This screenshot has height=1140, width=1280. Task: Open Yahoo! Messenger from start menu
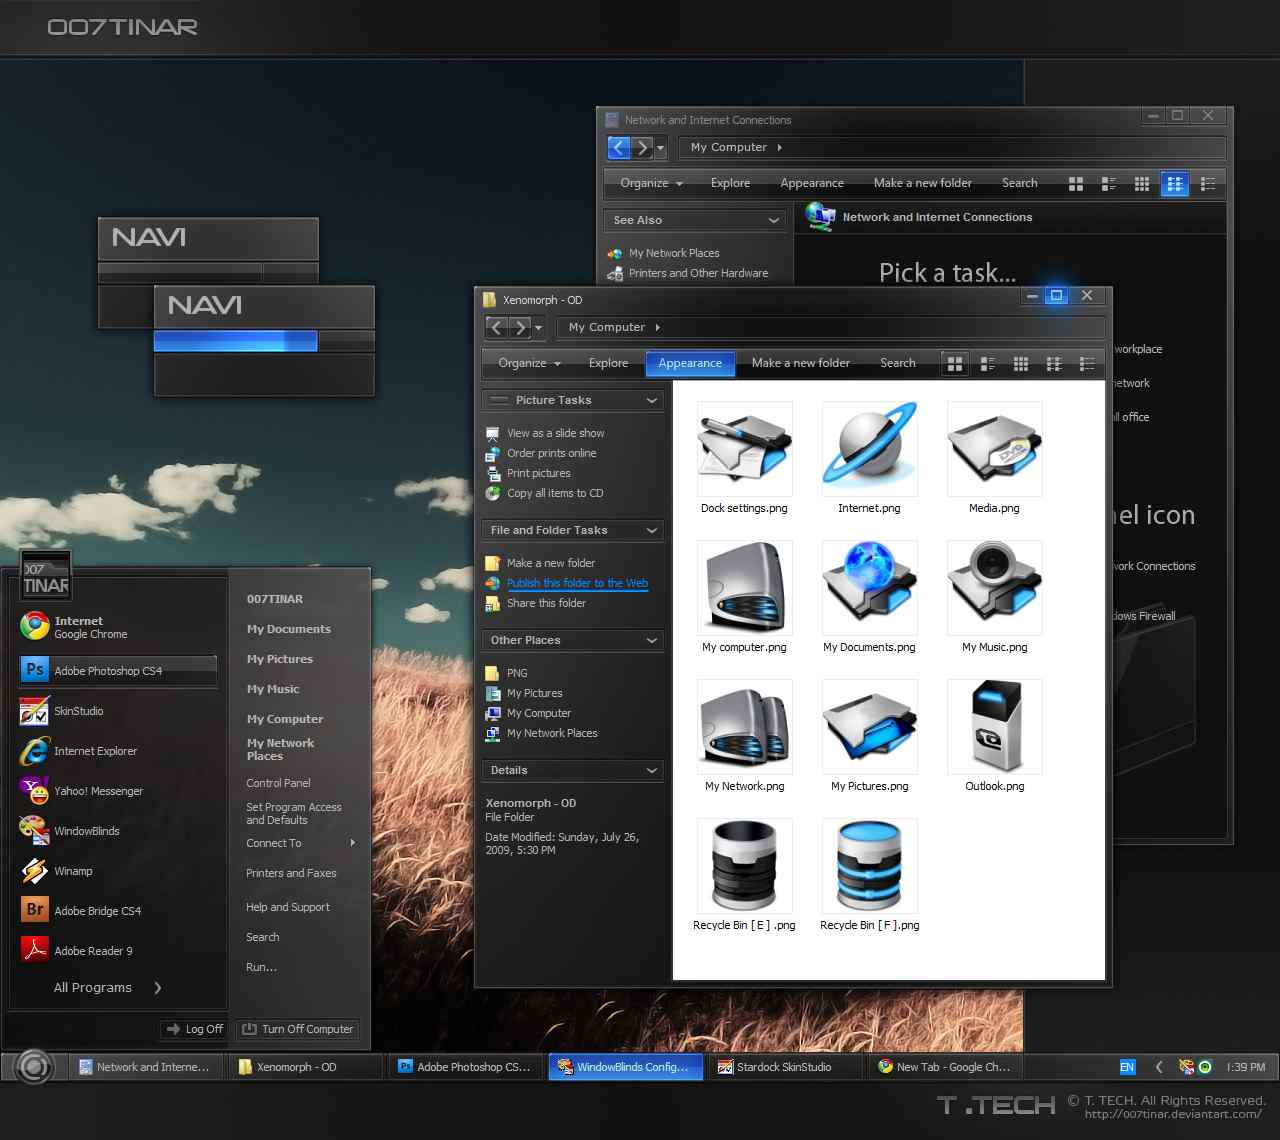click(82, 791)
